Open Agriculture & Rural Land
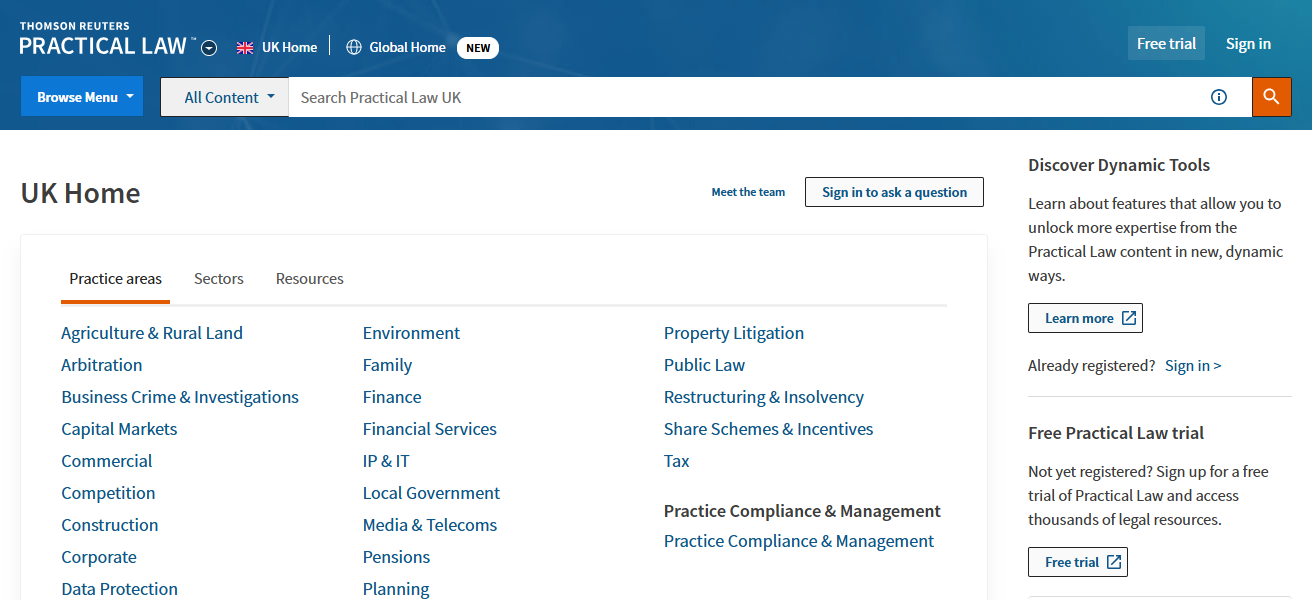The width and height of the screenshot is (1312, 600). (152, 333)
